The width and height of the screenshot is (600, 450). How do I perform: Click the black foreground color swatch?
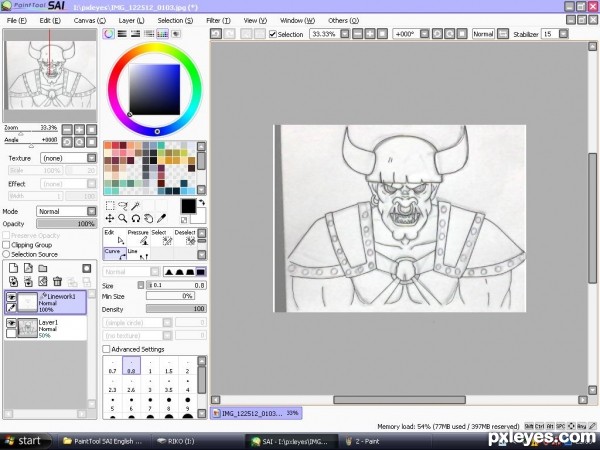coord(188,206)
